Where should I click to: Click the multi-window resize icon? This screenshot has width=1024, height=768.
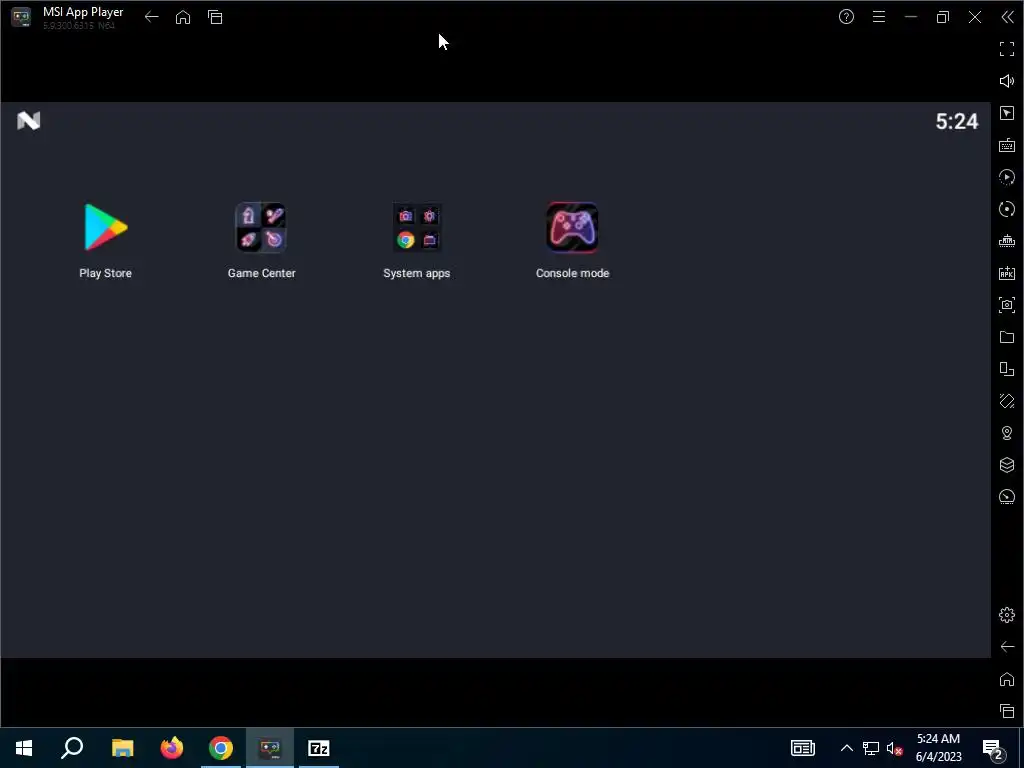click(1007, 369)
